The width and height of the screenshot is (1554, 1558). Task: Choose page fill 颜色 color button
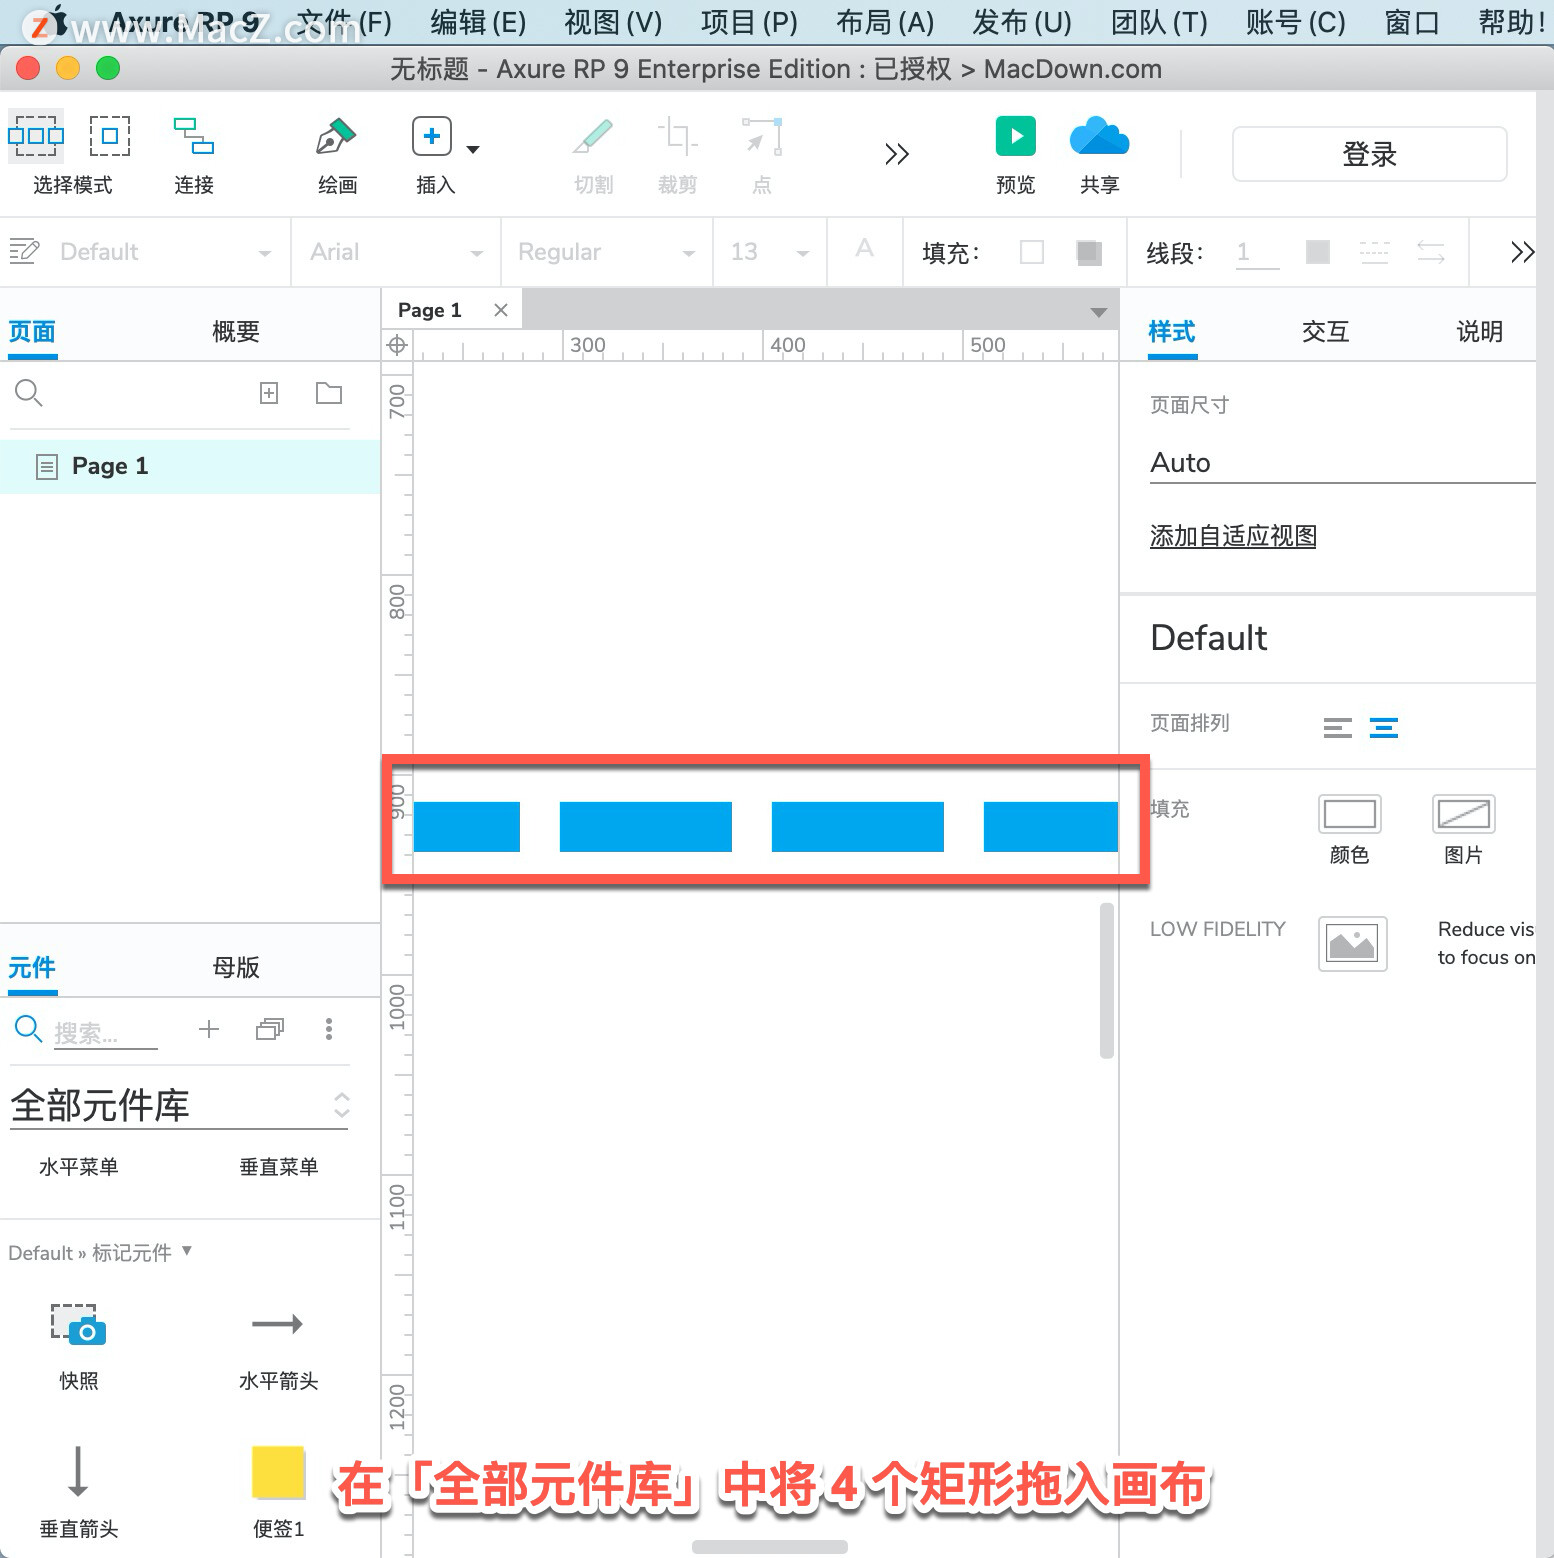[1350, 814]
